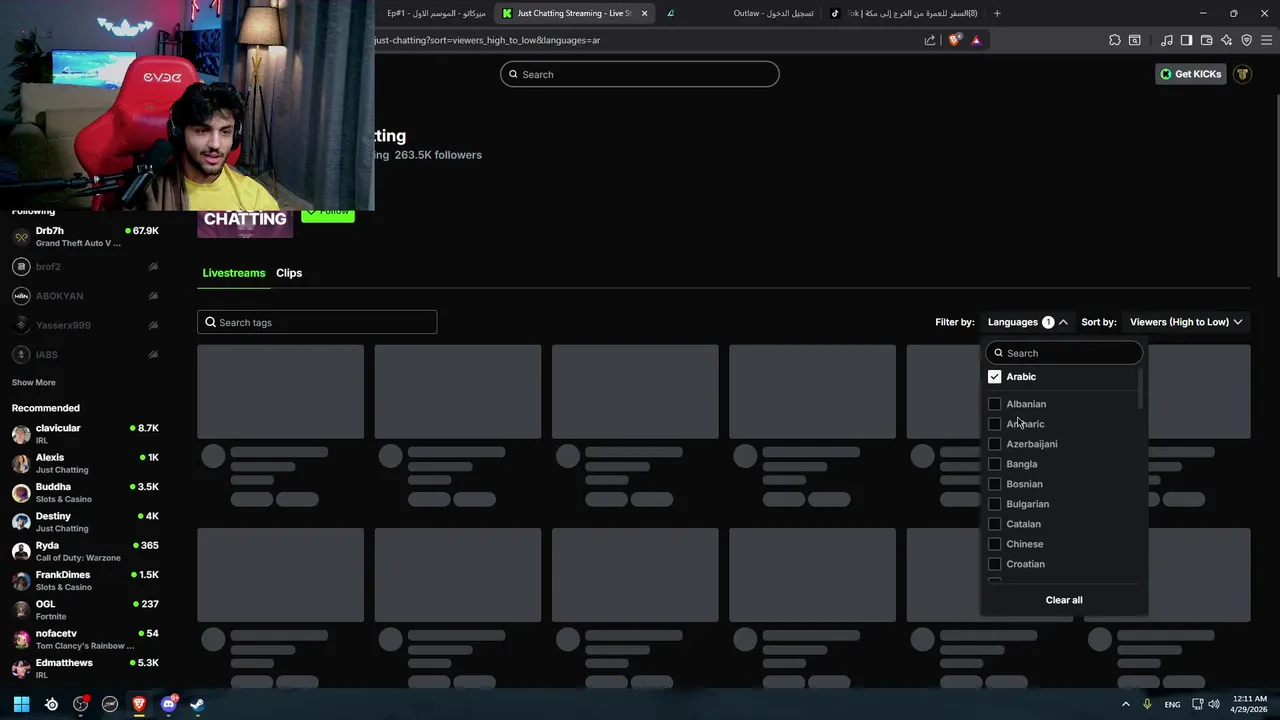1280x720 pixels.
Task: Open Steam from the taskbar
Action: pos(197,704)
